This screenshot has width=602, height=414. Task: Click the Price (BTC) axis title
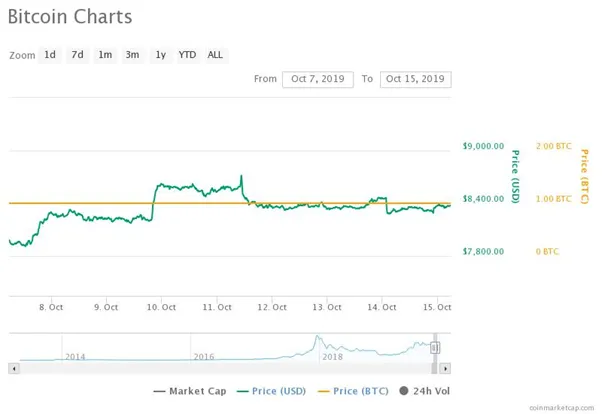(x=584, y=176)
